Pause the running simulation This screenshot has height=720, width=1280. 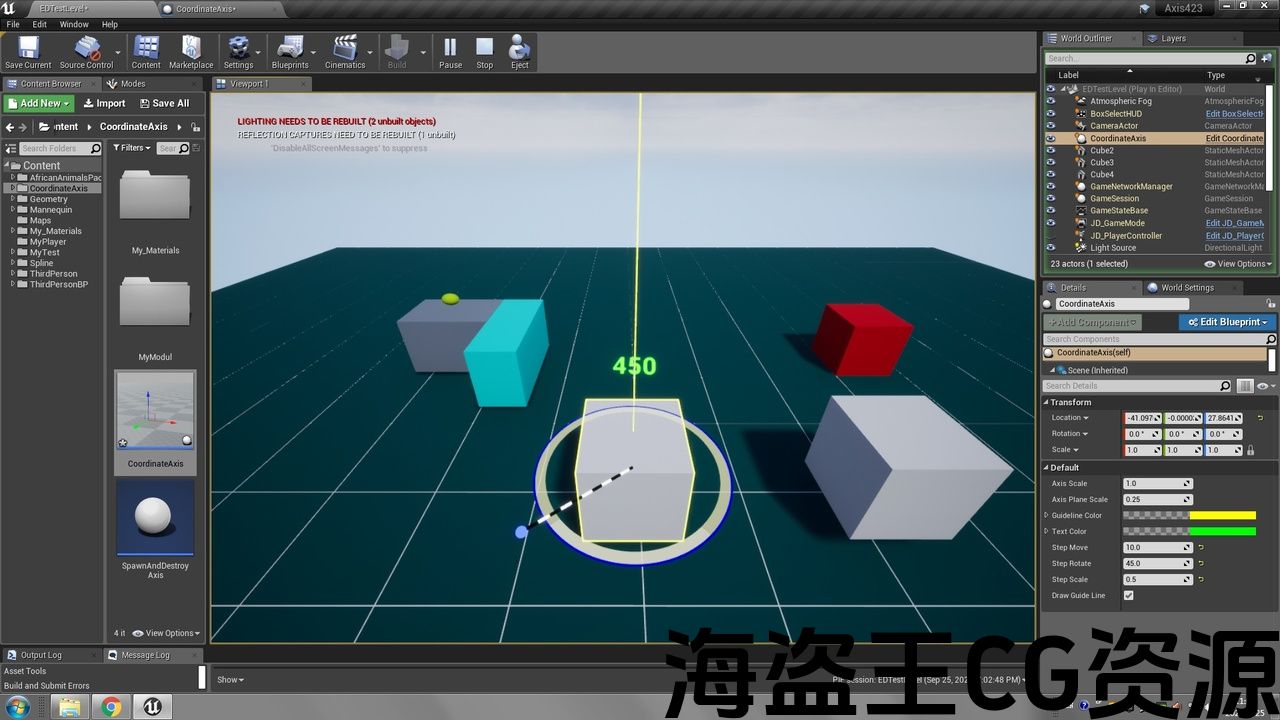(450, 52)
